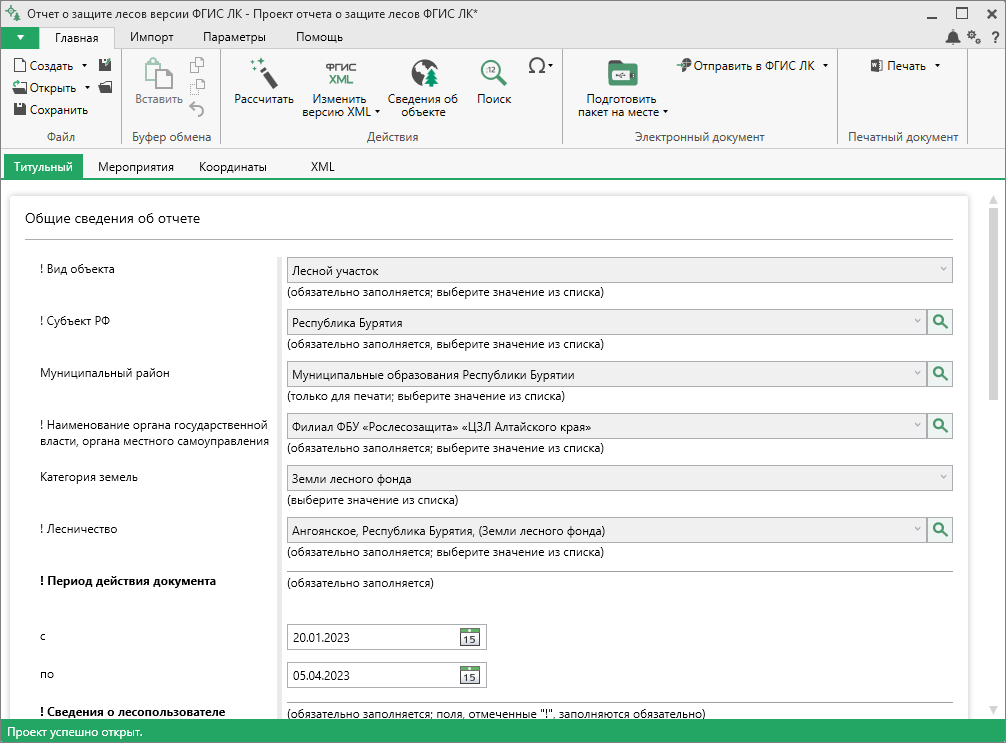1006x743 pixels.
Task: Open the notifications bell
Action: click(953, 37)
